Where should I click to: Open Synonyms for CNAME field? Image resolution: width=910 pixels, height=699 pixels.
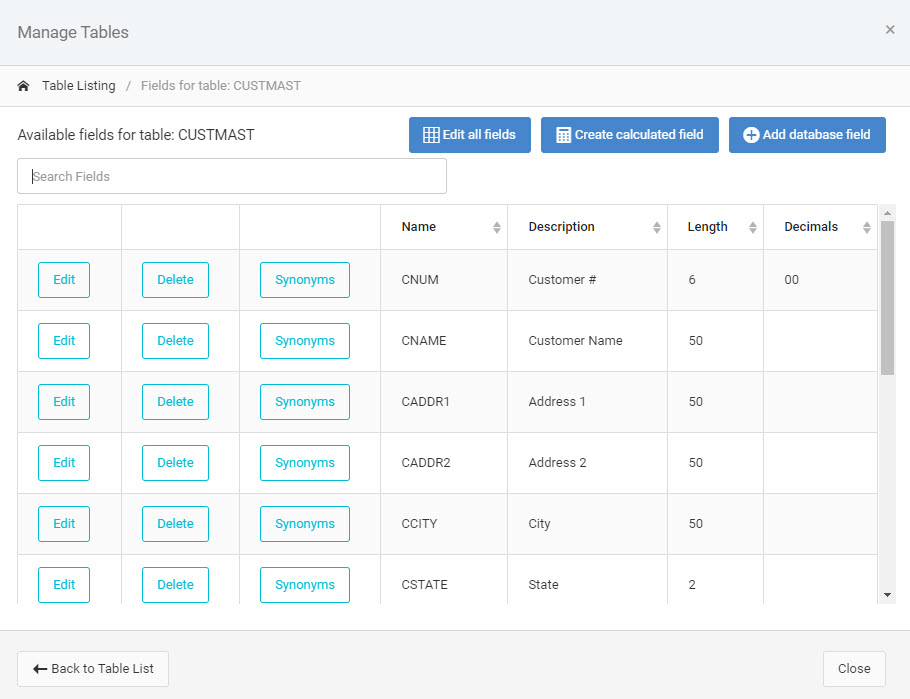coord(305,341)
